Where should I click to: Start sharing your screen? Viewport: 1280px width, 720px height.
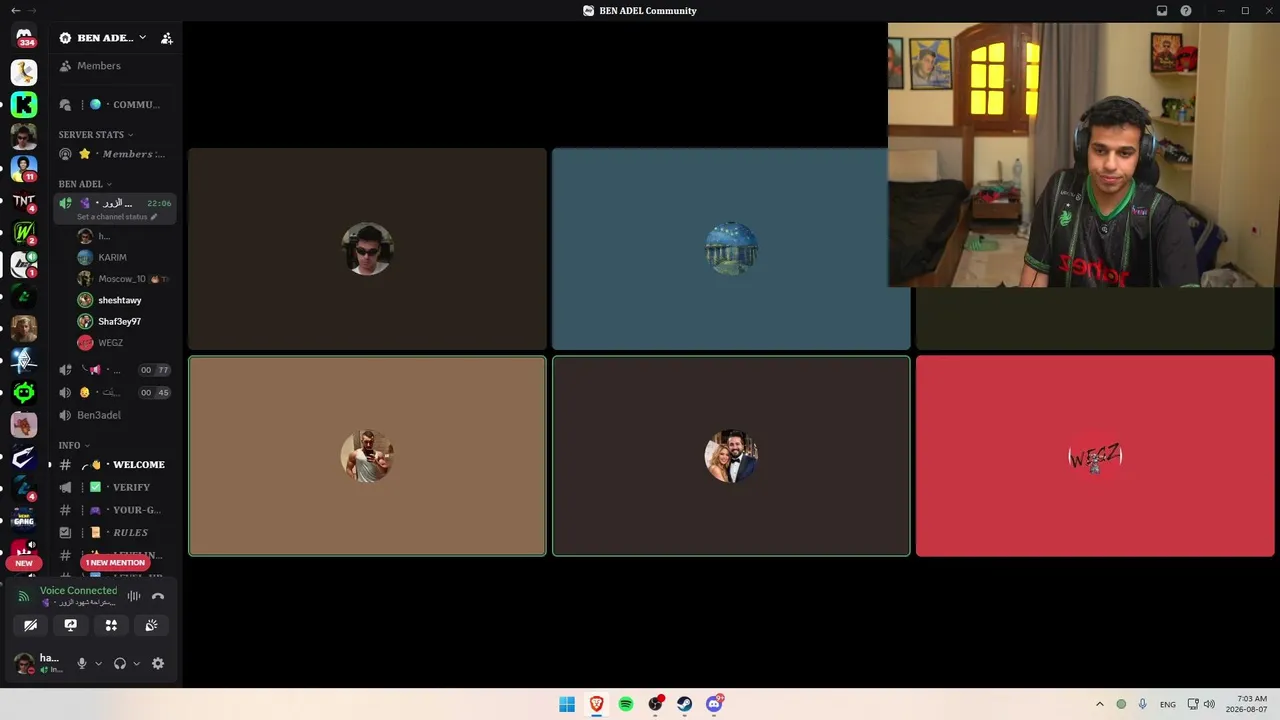tap(71, 625)
